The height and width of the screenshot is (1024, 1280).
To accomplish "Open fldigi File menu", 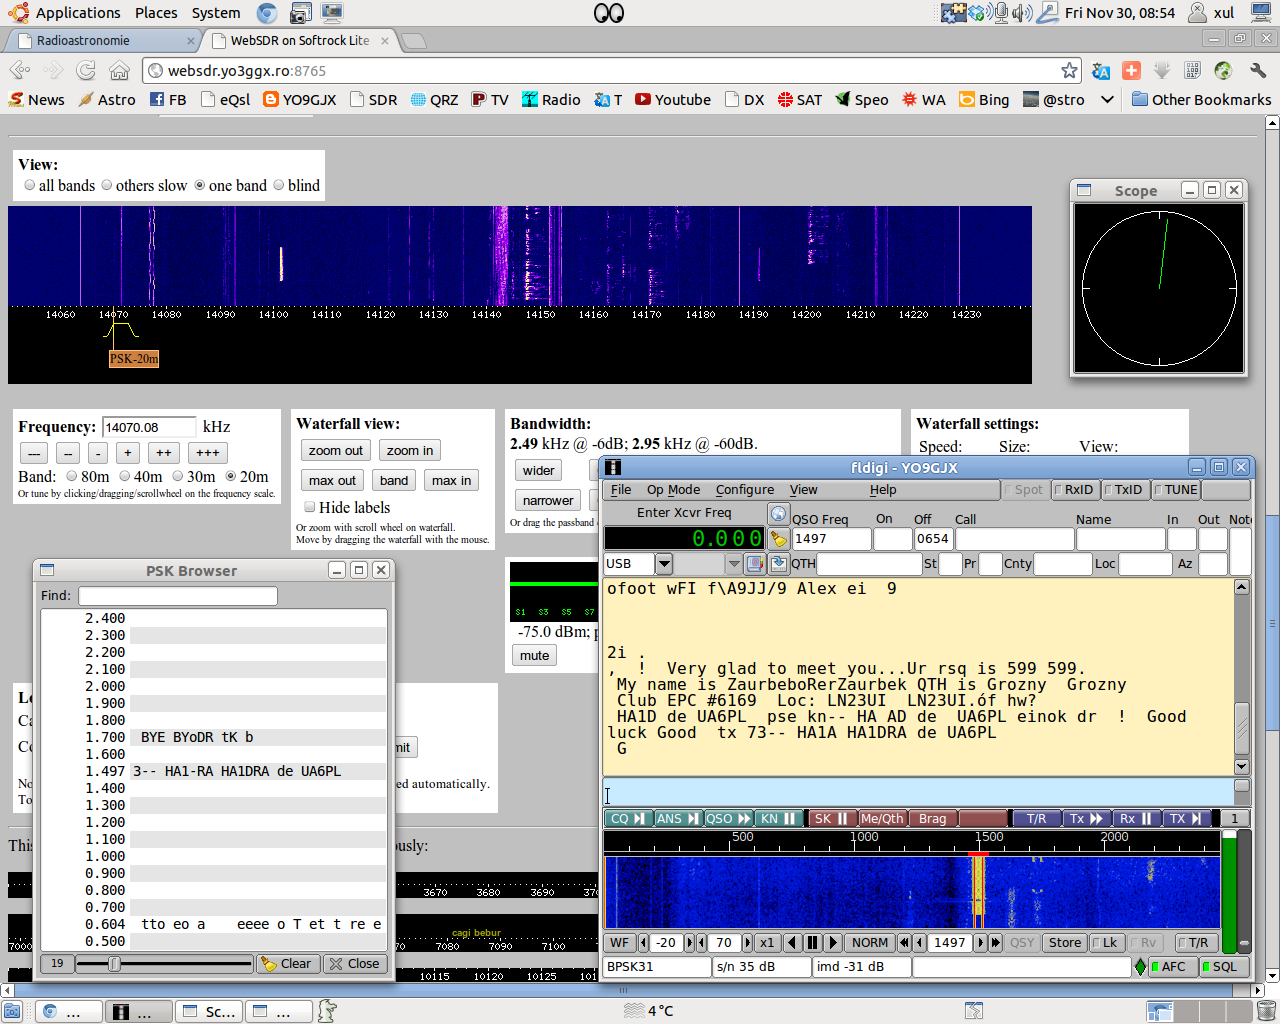I will pos(621,490).
